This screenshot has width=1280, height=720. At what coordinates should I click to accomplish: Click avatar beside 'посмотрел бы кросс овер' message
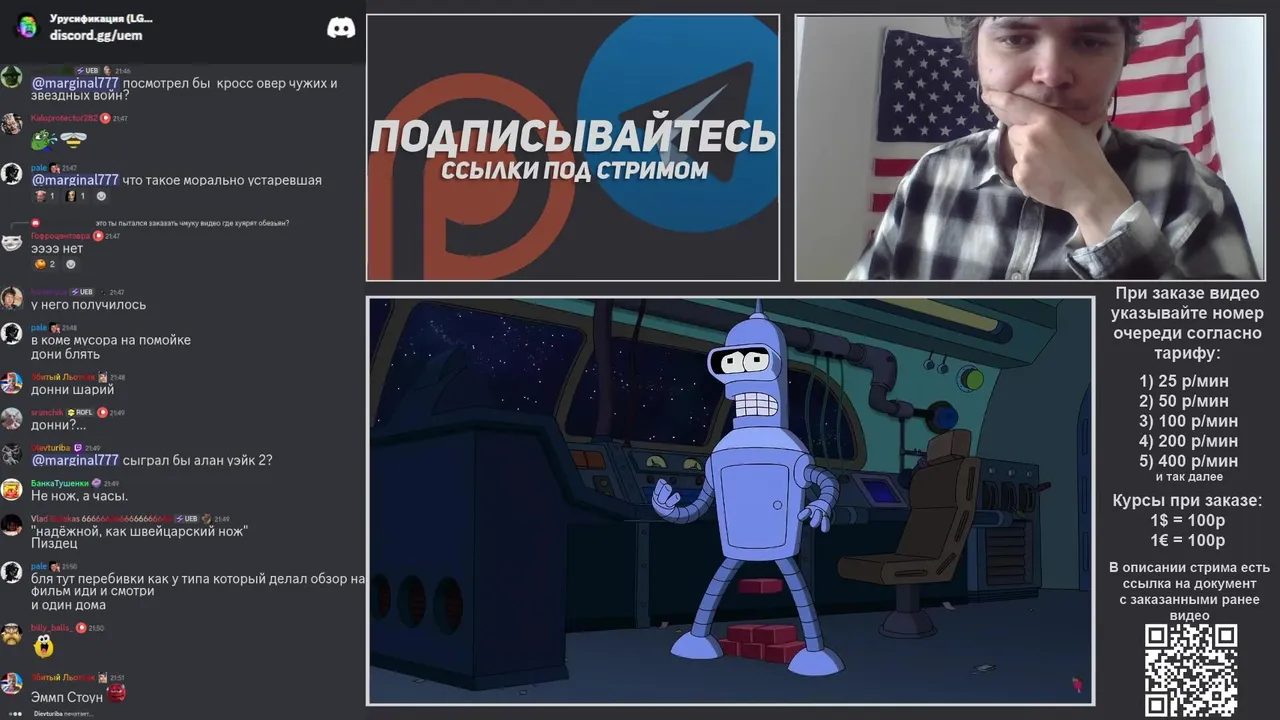(11, 78)
